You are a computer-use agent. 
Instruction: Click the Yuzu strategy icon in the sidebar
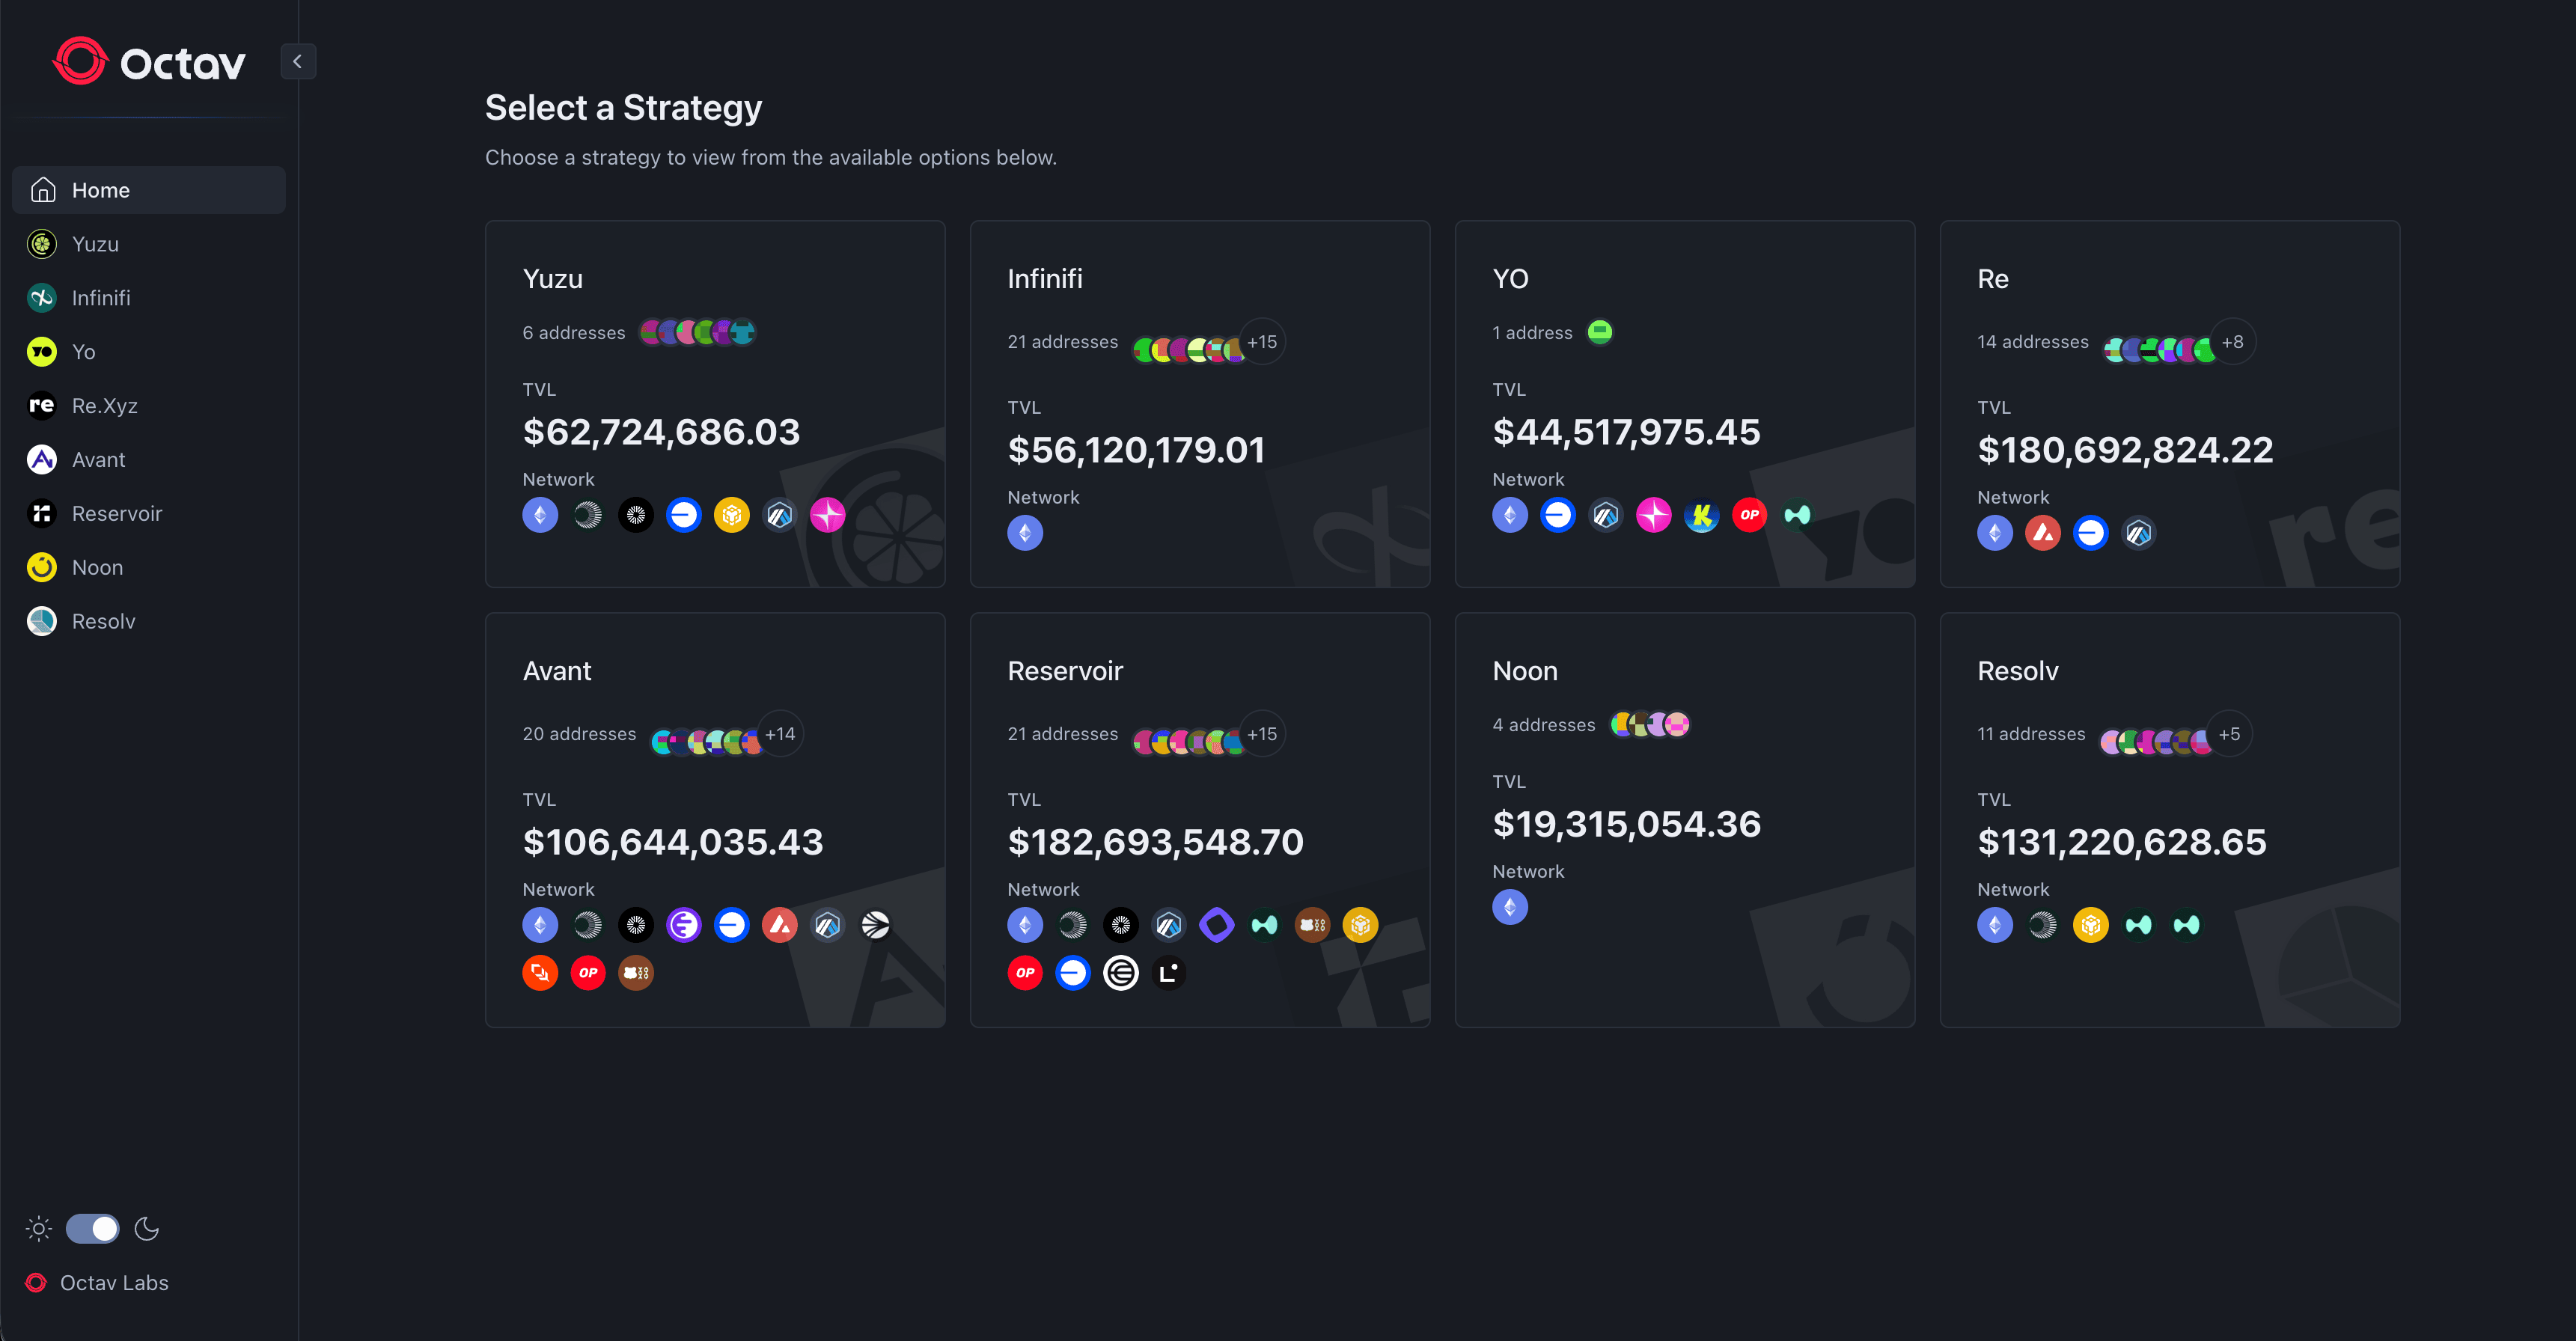point(41,243)
